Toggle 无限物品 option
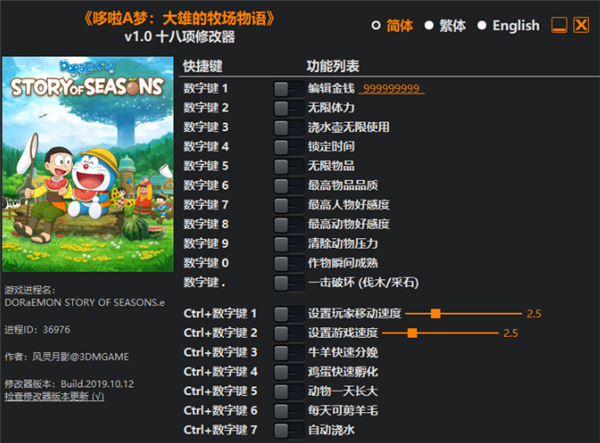This screenshot has width=600, height=443. [289, 167]
